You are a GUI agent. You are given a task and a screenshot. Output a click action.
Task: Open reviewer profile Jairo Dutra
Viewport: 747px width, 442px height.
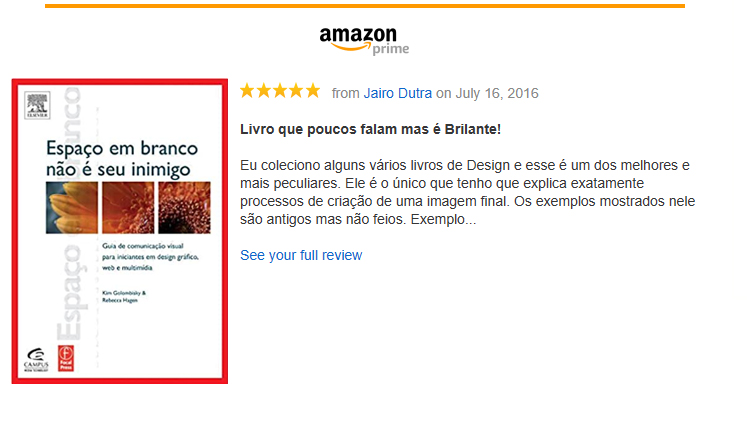(x=398, y=93)
